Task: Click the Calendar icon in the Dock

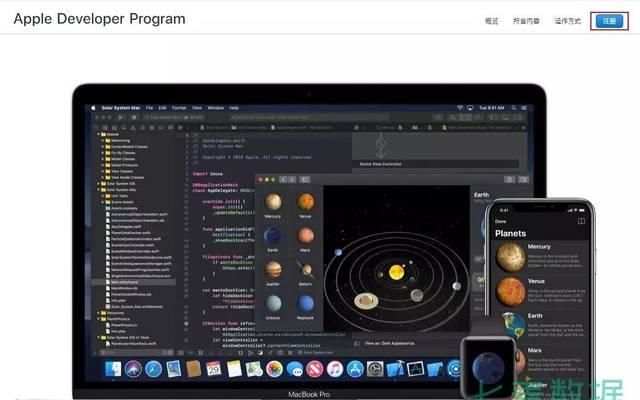Action: [213, 369]
